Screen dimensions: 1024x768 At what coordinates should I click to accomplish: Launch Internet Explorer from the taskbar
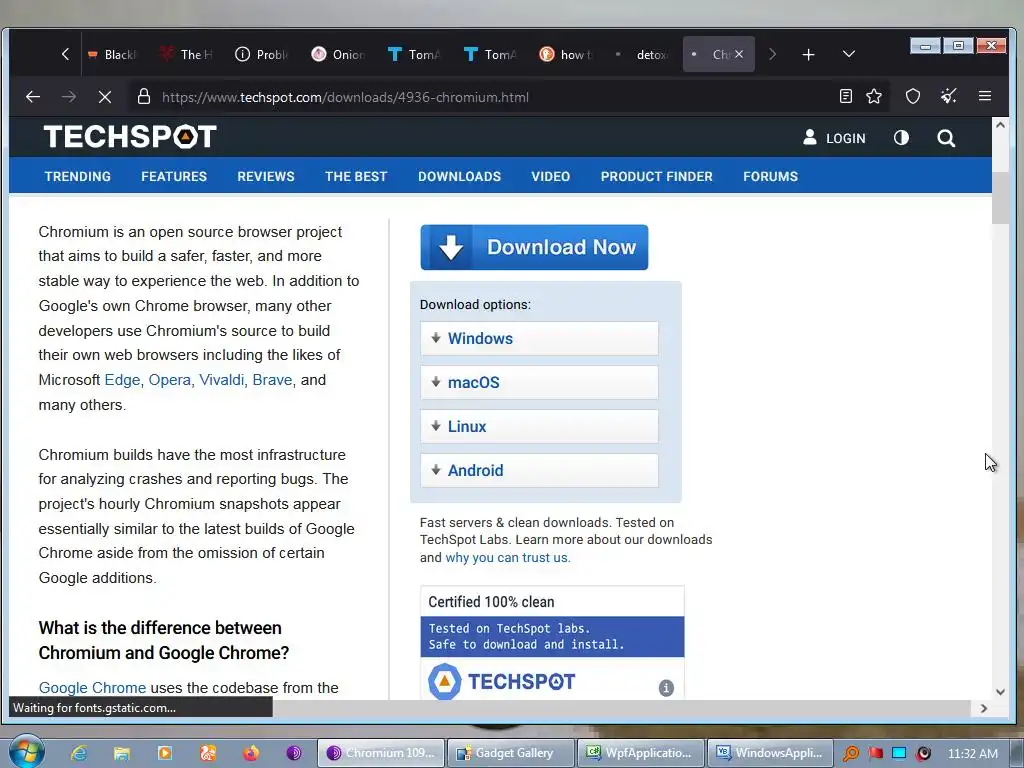79,753
